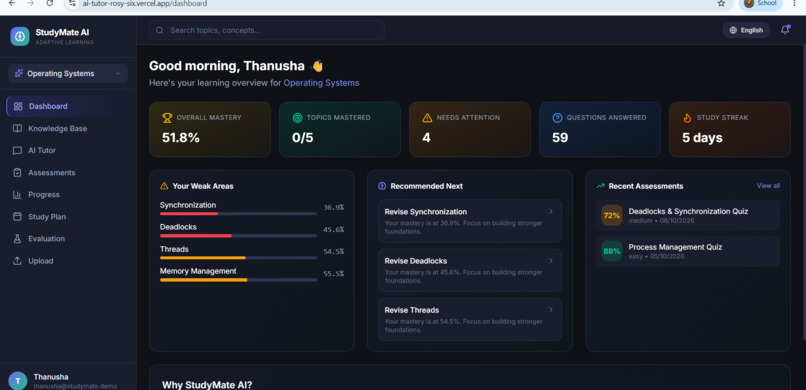Focus the Search topics, concepts field
806x390 pixels.
267,30
